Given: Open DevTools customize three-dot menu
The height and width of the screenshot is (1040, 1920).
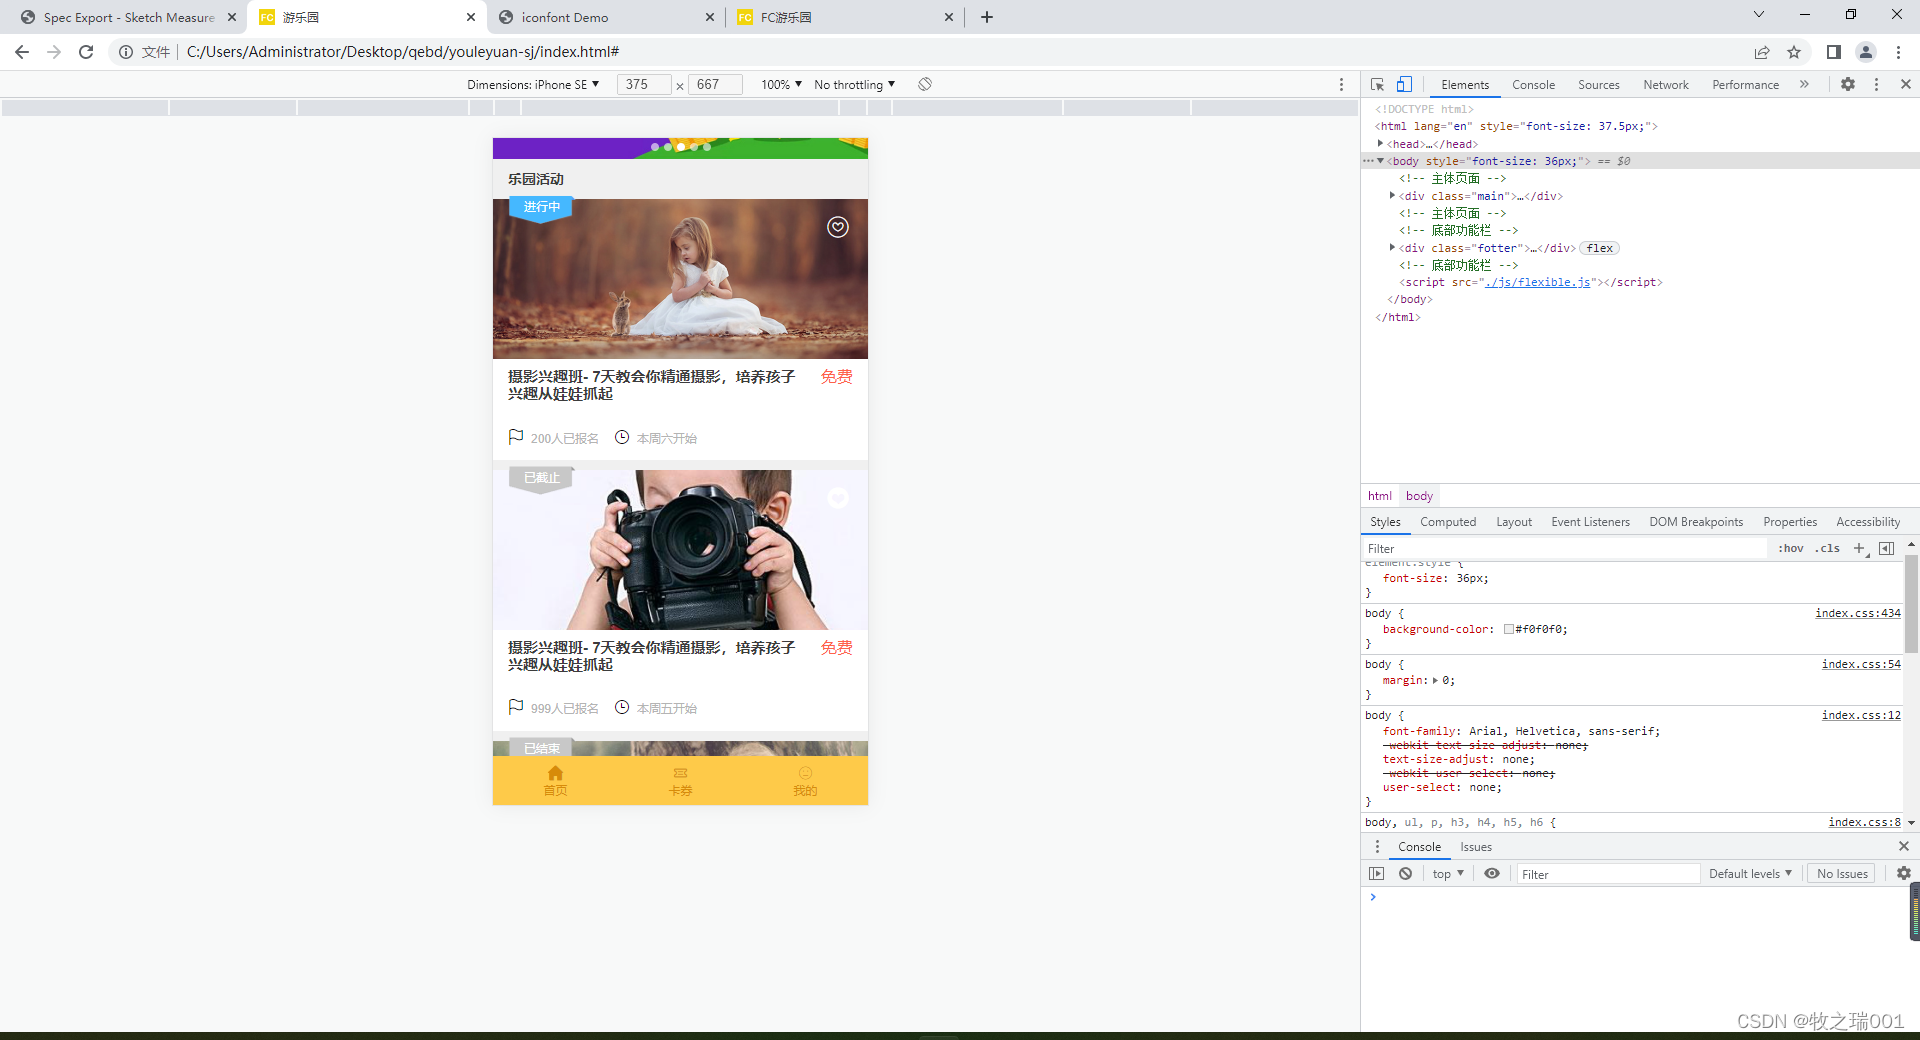Looking at the screenshot, I should (x=1876, y=85).
